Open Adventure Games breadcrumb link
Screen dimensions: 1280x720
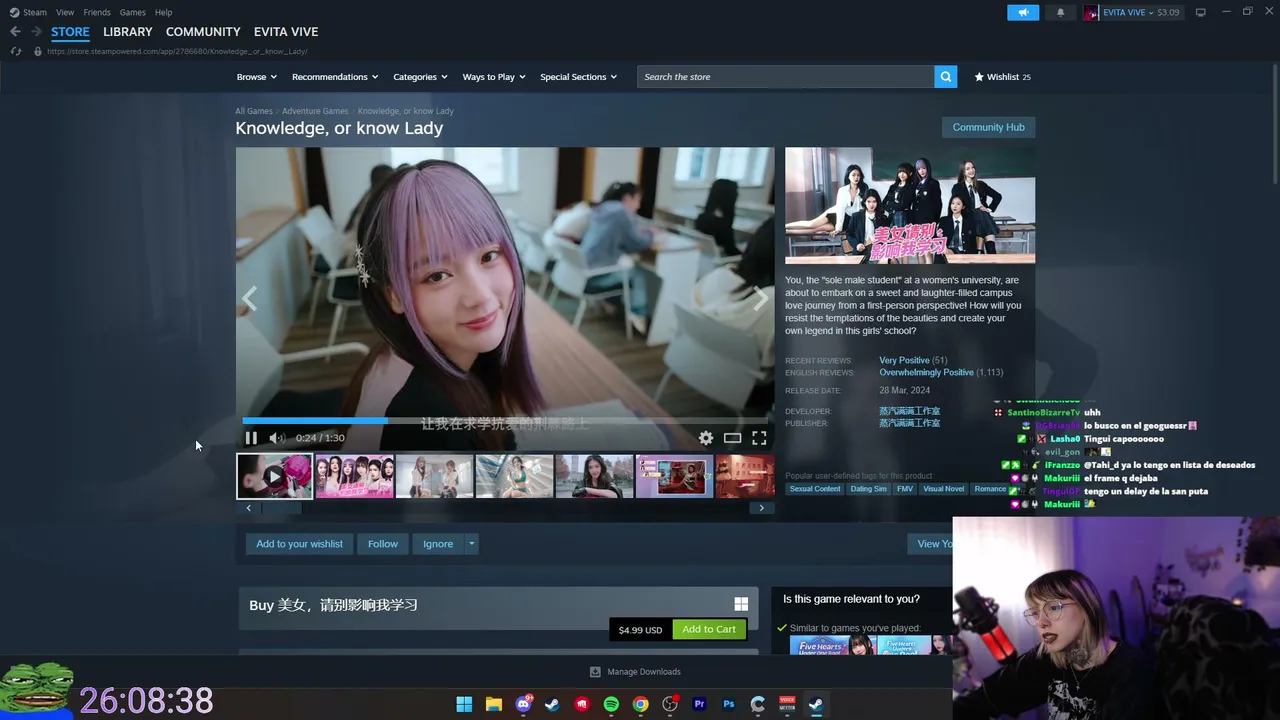pyautogui.click(x=315, y=111)
